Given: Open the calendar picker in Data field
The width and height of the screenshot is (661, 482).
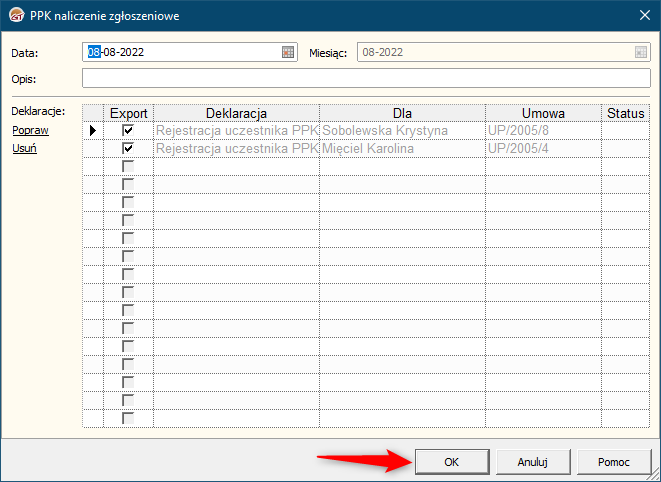Looking at the screenshot, I should [x=288, y=52].
